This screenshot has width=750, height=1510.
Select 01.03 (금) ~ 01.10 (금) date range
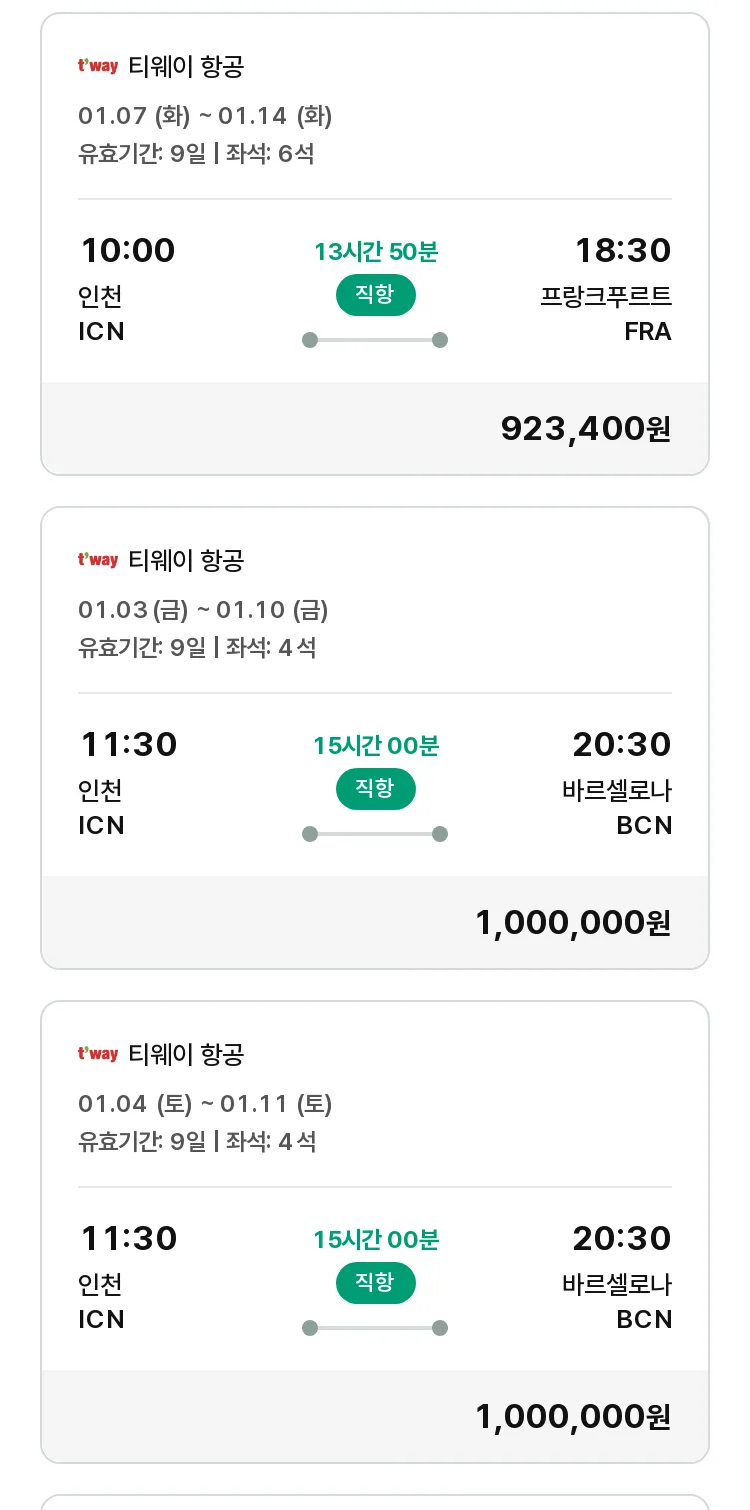tap(203, 610)
